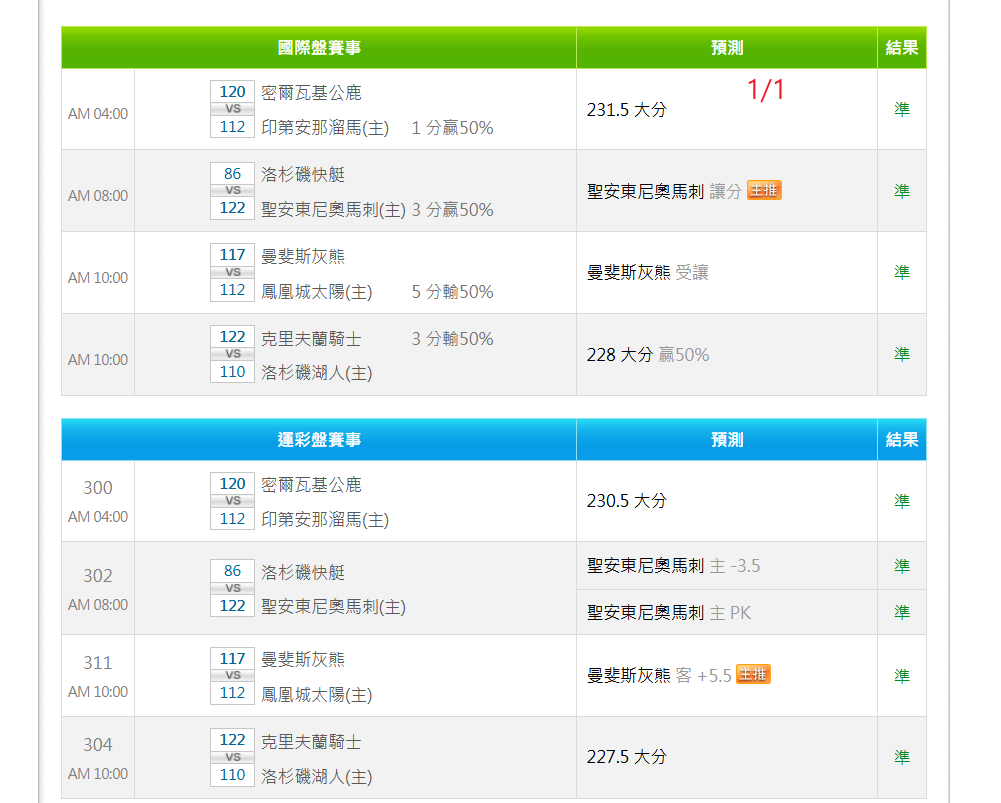Open 洛杉磯快艇 team in 運彩盤 table
The image size is (1001, 803).
click(x=303, y=572)
